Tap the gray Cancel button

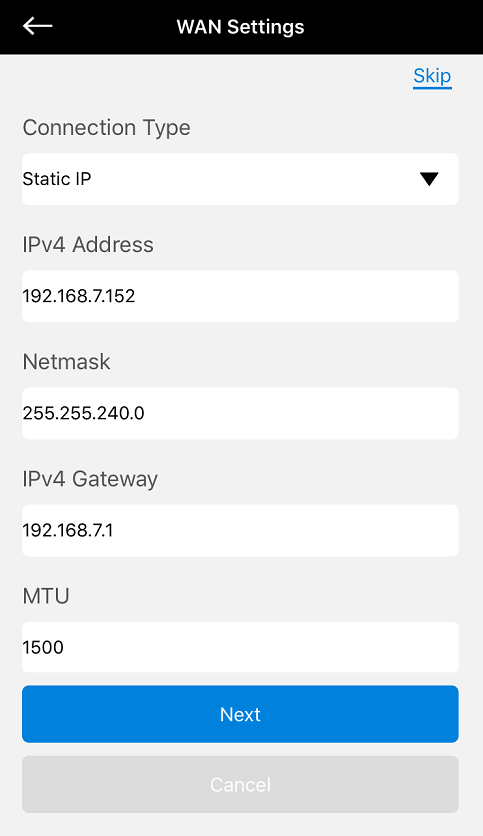point(240,784)
